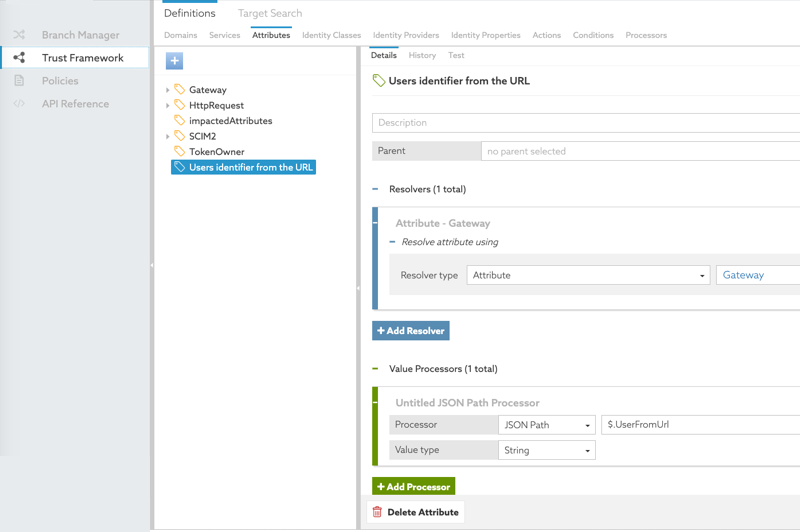Click green tag icon beside attribute title
Screen dimensions: 800x532
(x=379, y=81)
